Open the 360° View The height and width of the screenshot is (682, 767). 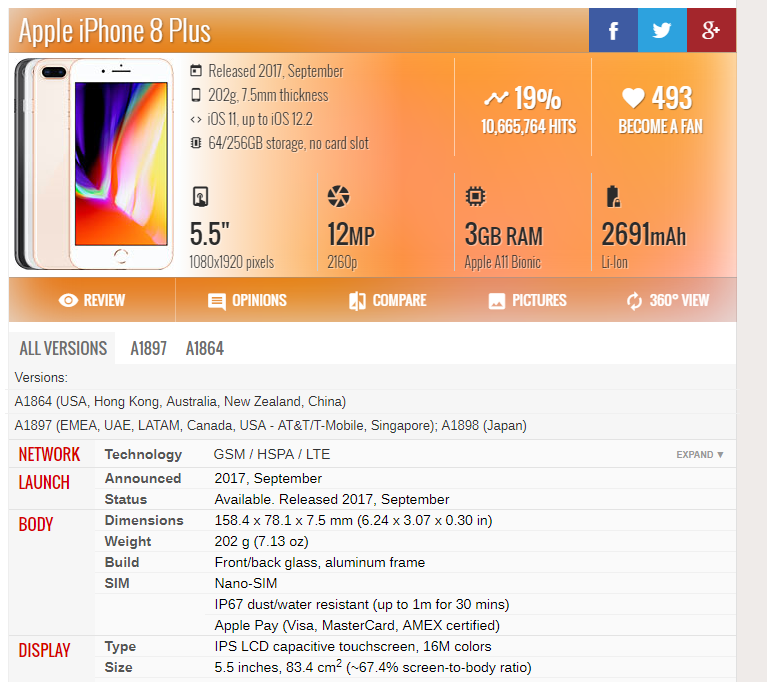coord(667,300)
